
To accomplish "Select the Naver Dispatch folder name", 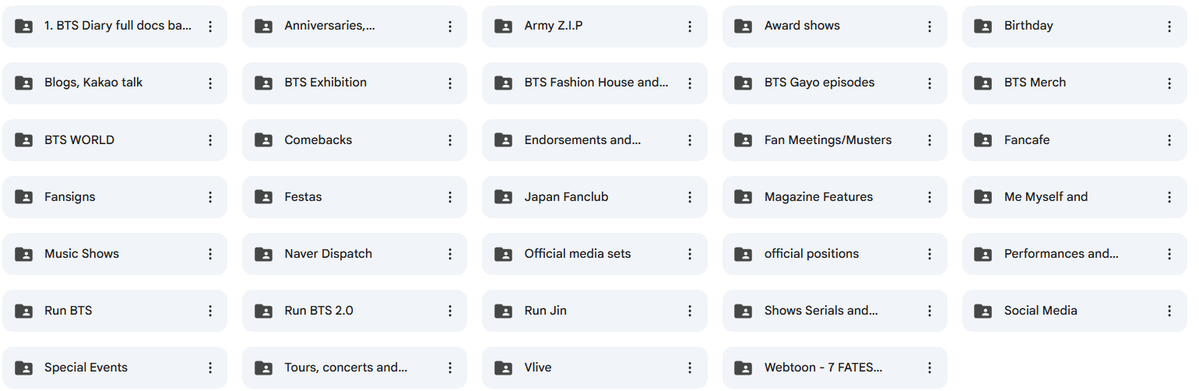I will [328, 254].
